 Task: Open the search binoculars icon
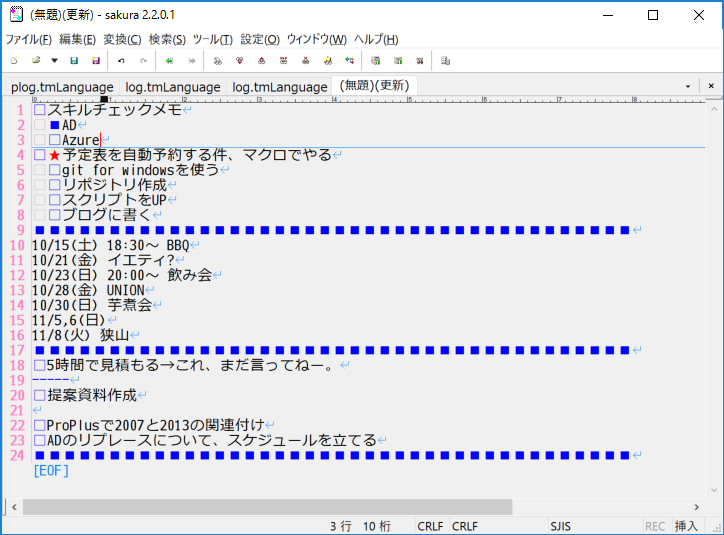pyautogui.click(x=217, y=60)
